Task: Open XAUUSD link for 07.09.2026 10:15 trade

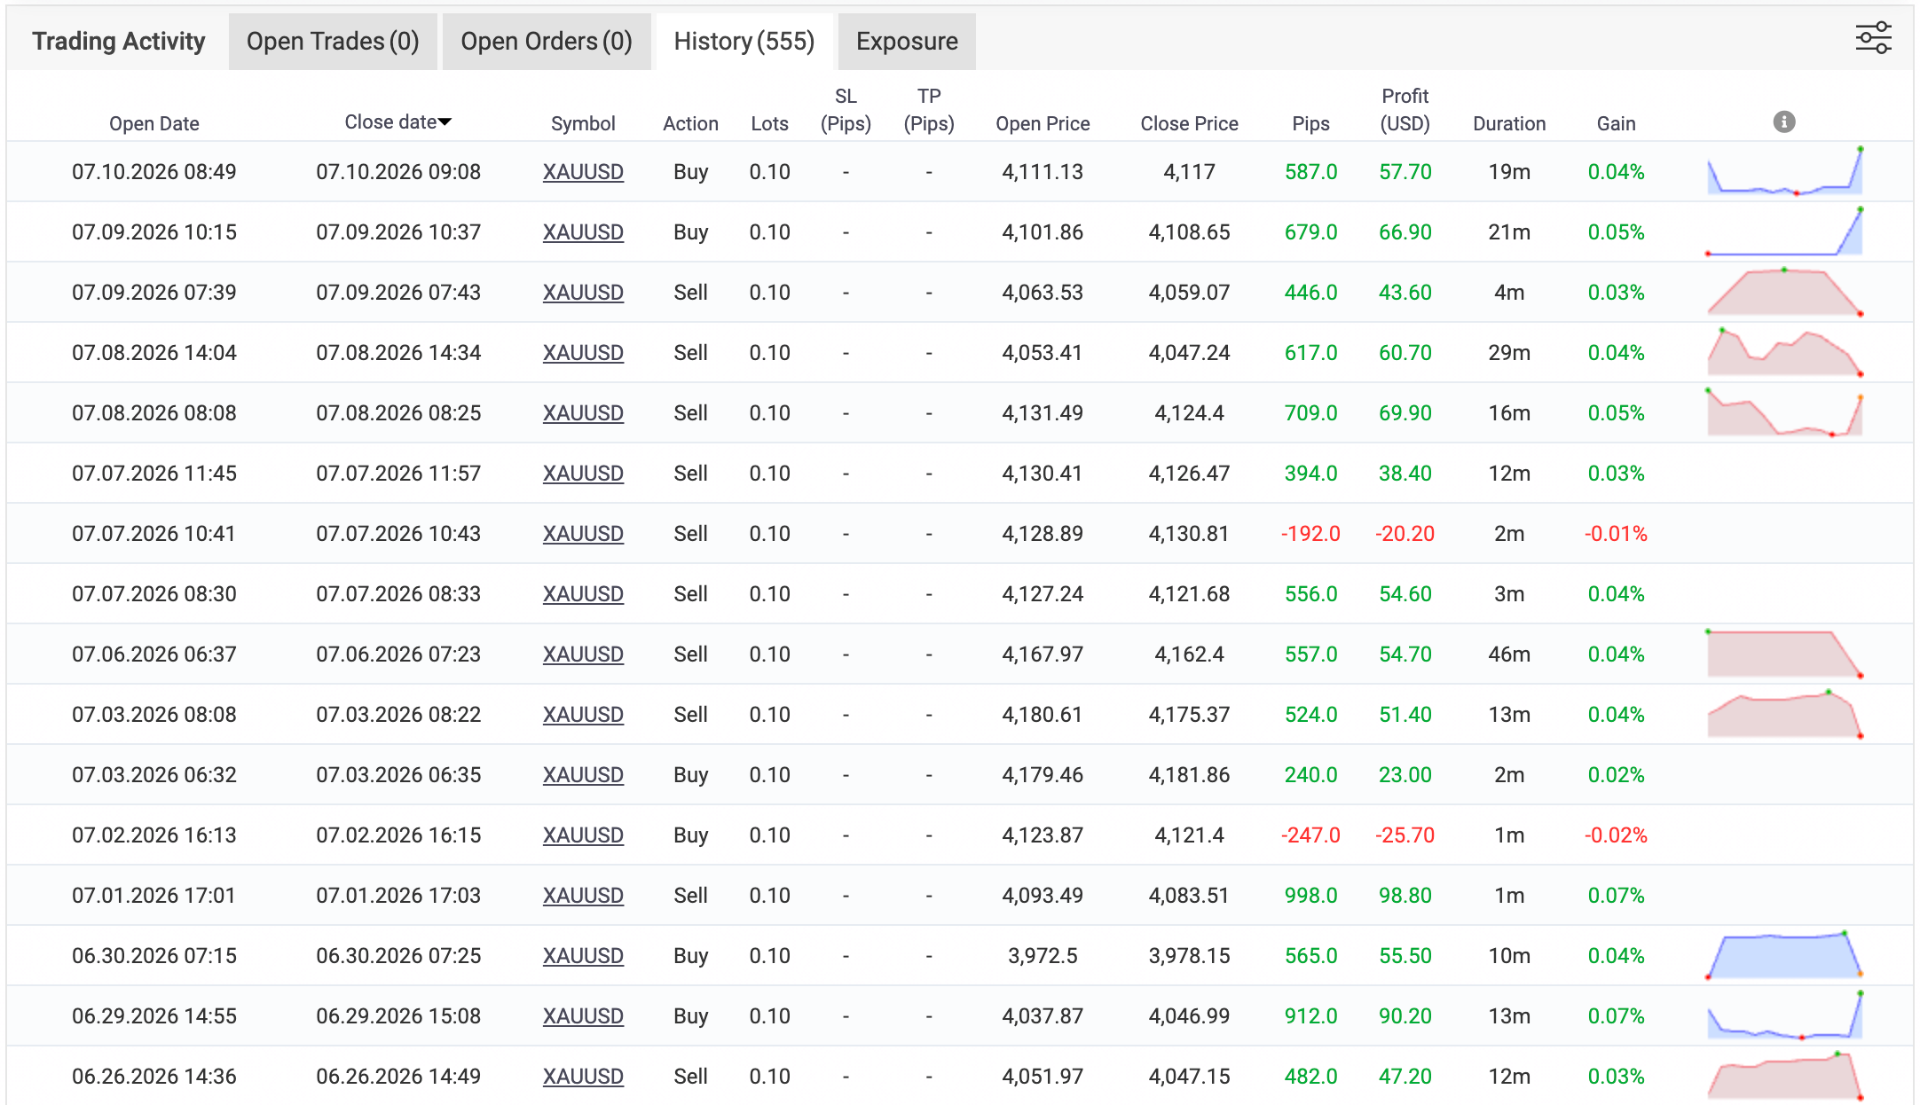Action: (583, 232)
